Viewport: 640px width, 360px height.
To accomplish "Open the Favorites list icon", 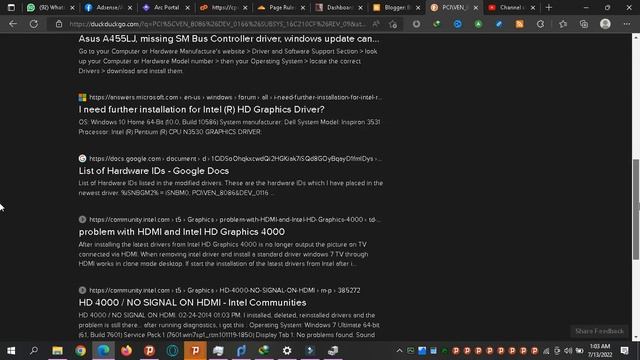I will tap(563, 24).
